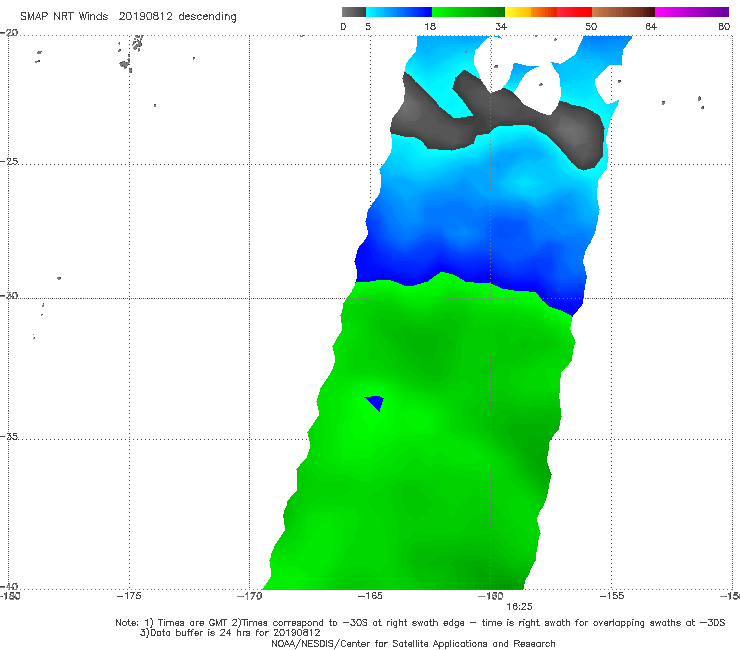The height and width of the screenshot is (650, 740).
Task: Click the longitude label "-165"
Action: 370,596
